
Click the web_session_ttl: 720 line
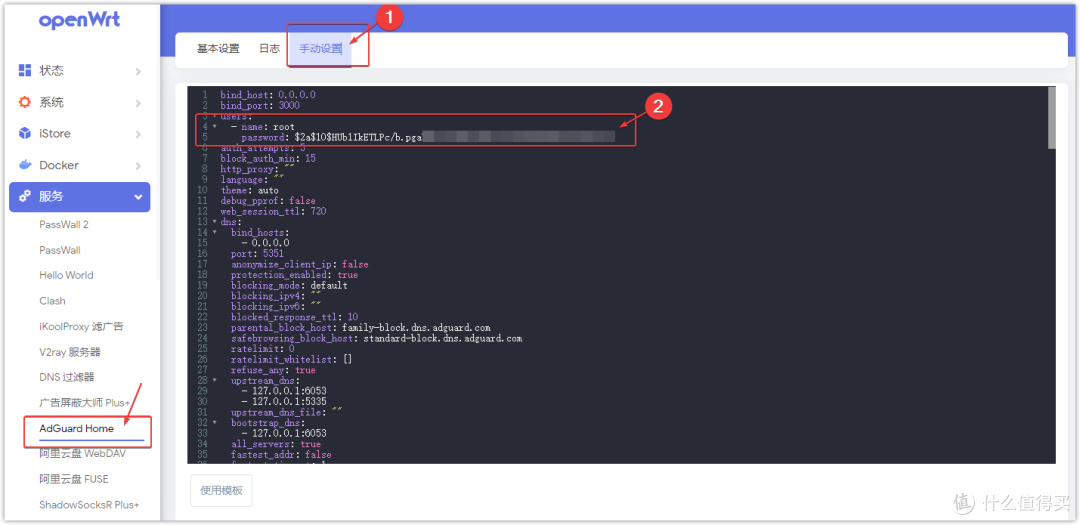coord(273,212)
